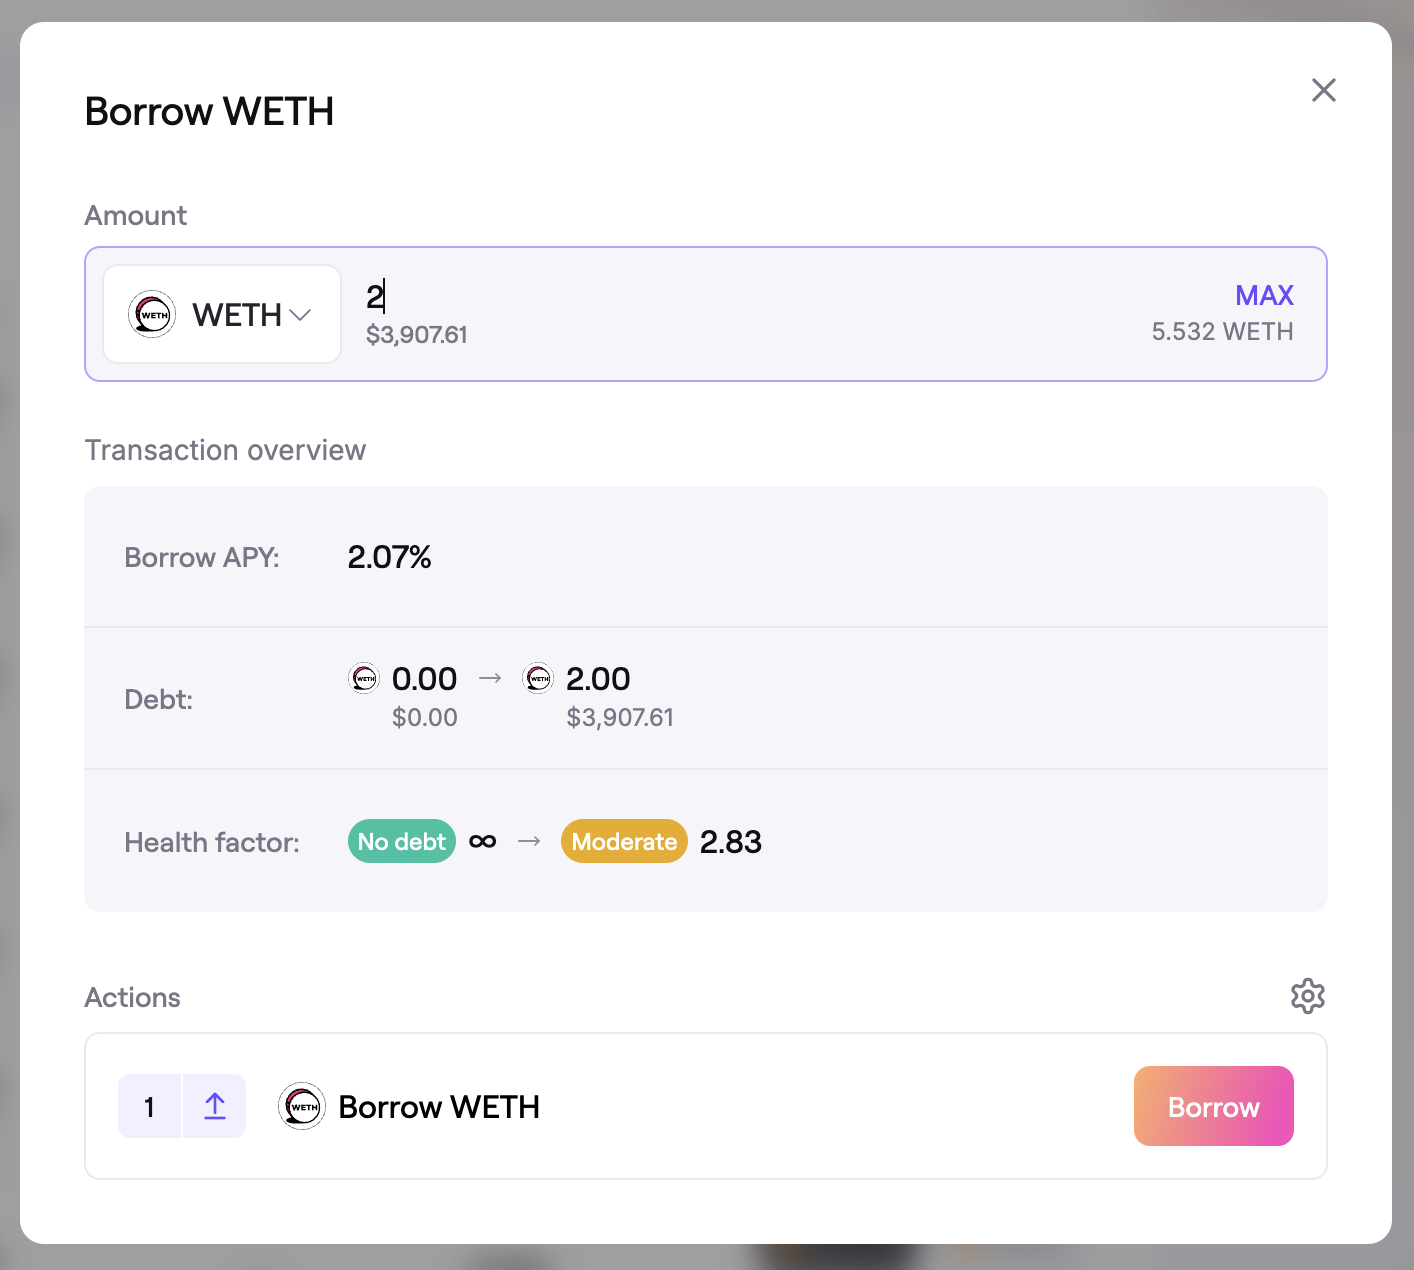Image resolution: width=1414 pixels, height=1270 pixels.
Task: Click the arrow between debt values
Action: pos(490,678)
